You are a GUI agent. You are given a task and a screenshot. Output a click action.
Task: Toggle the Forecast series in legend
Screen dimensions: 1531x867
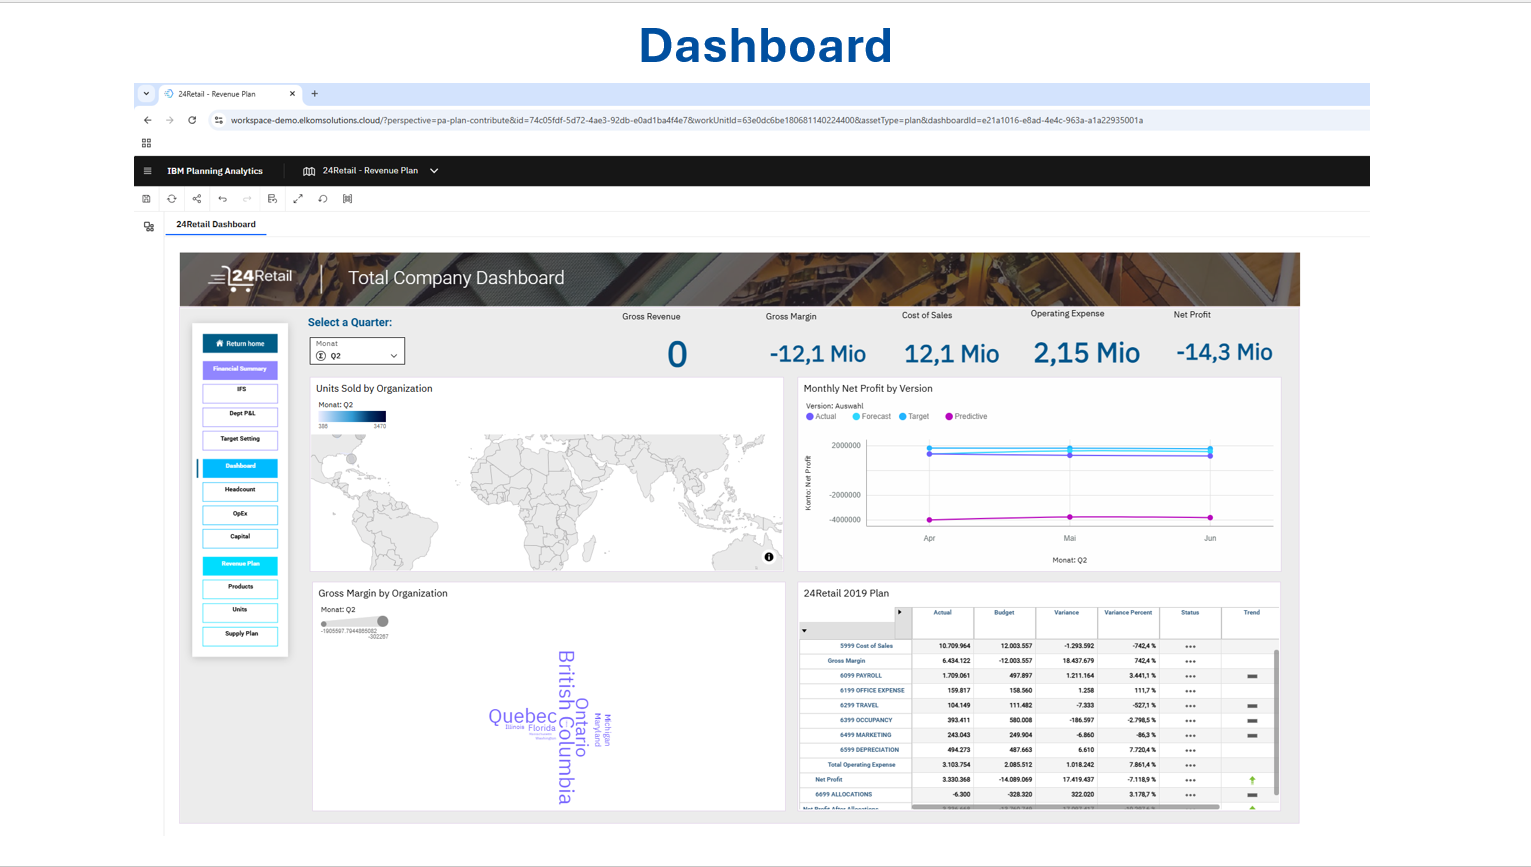click(x=871, y=417)
